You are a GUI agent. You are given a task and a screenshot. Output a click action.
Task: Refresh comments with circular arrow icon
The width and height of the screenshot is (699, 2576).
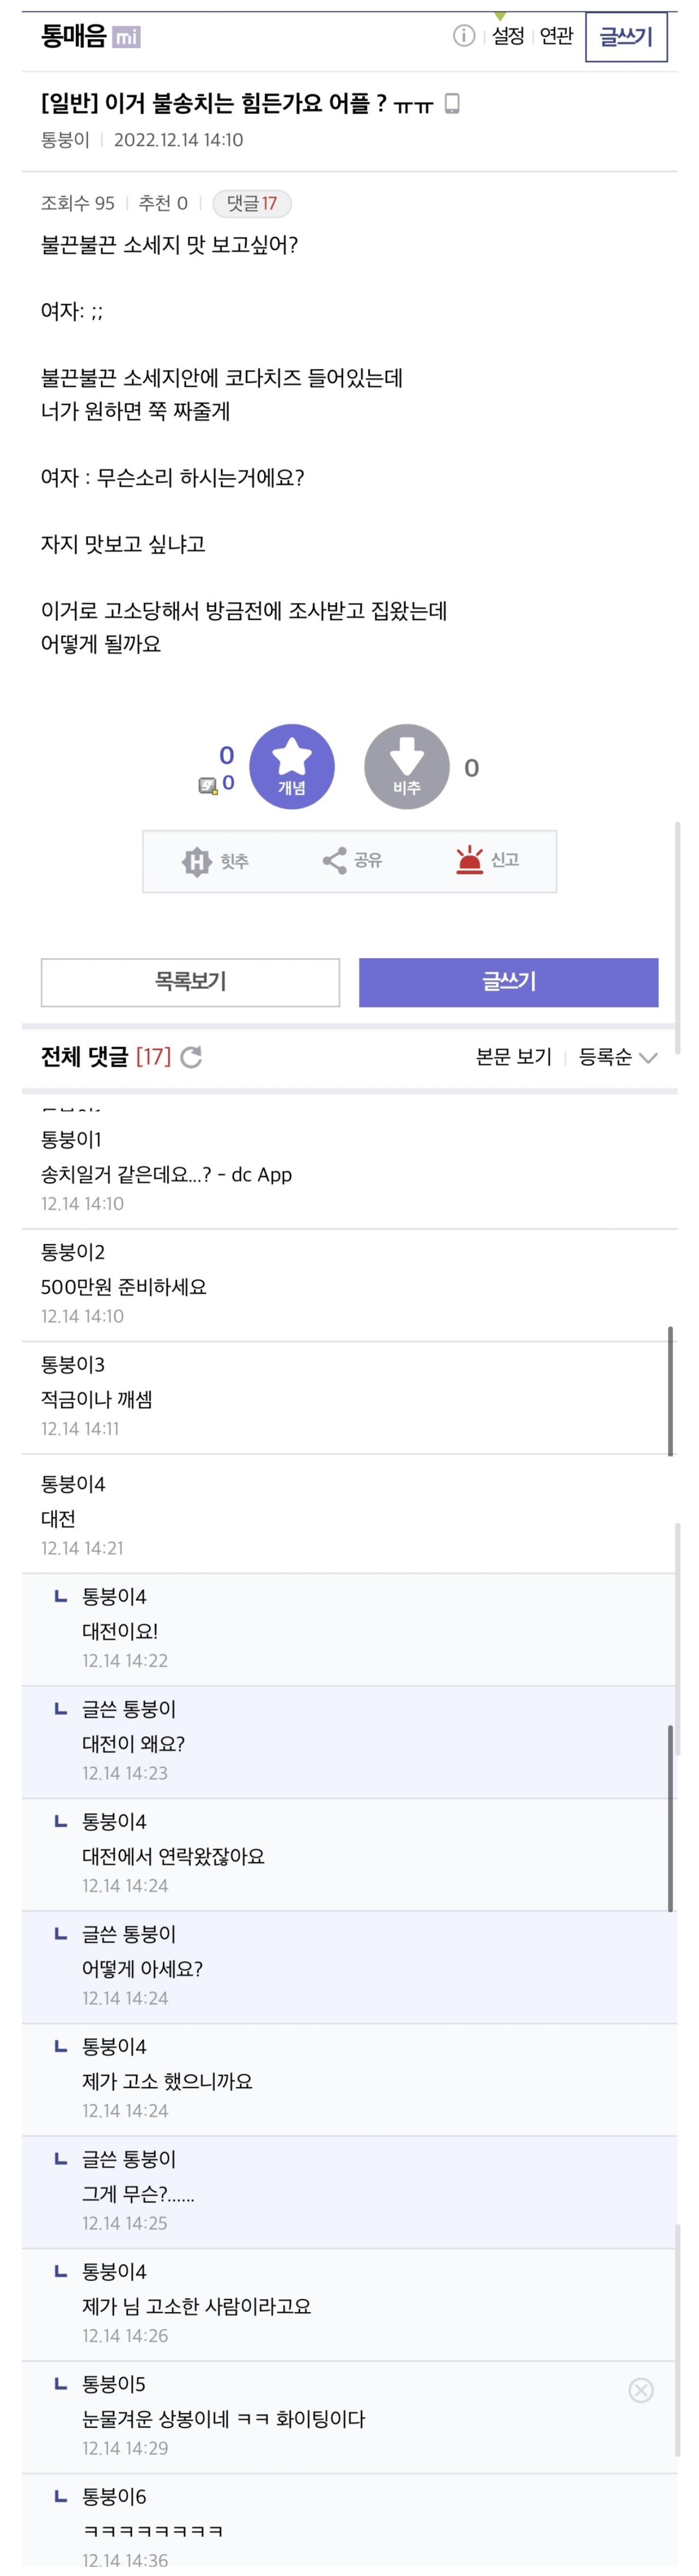point(192,1057)
